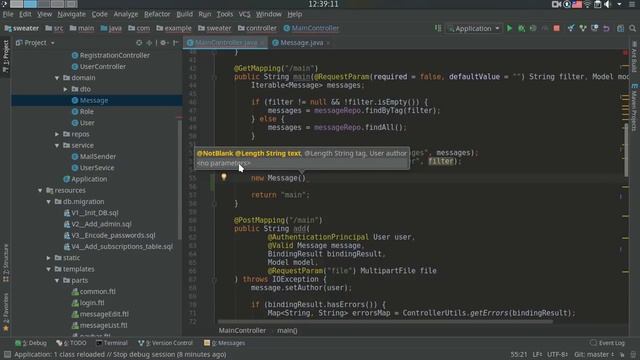Click the Build project icon left of Application
Image resolution: width=640 pixels, height=360 pixels.
pos(438,28)
